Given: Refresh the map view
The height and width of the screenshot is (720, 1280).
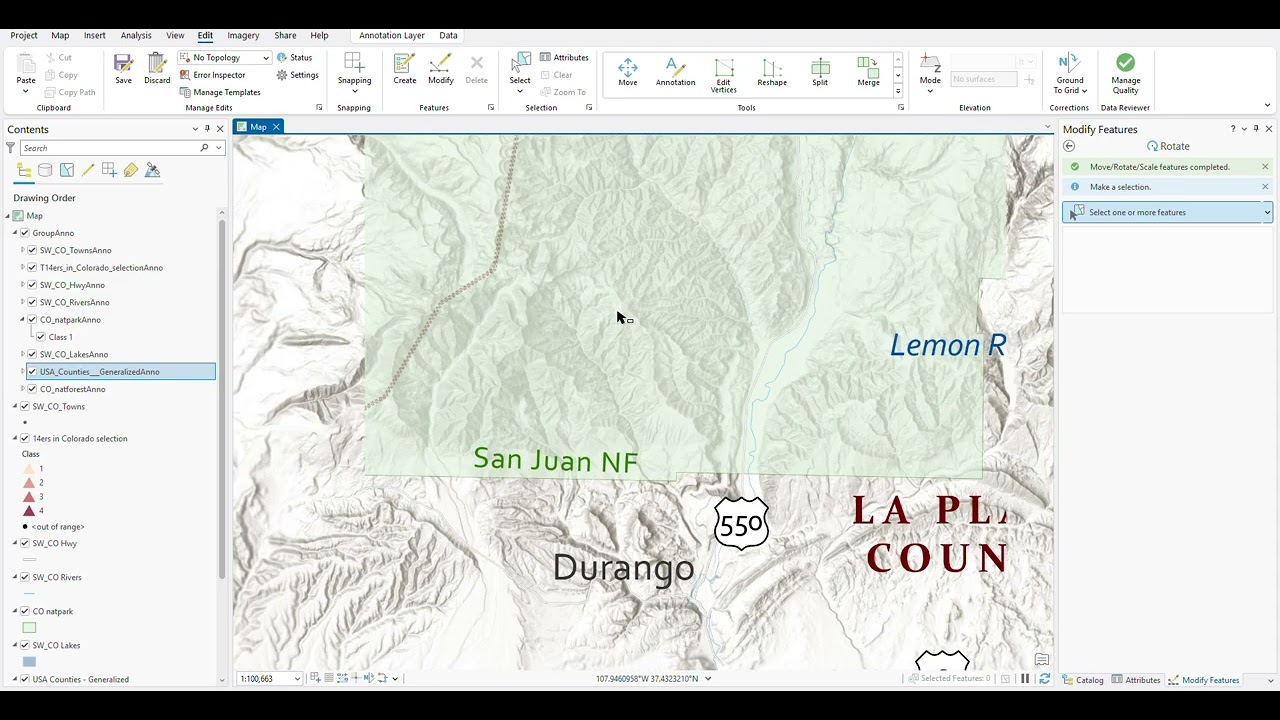Looking at the screenshot, I should pos(1045,679).
